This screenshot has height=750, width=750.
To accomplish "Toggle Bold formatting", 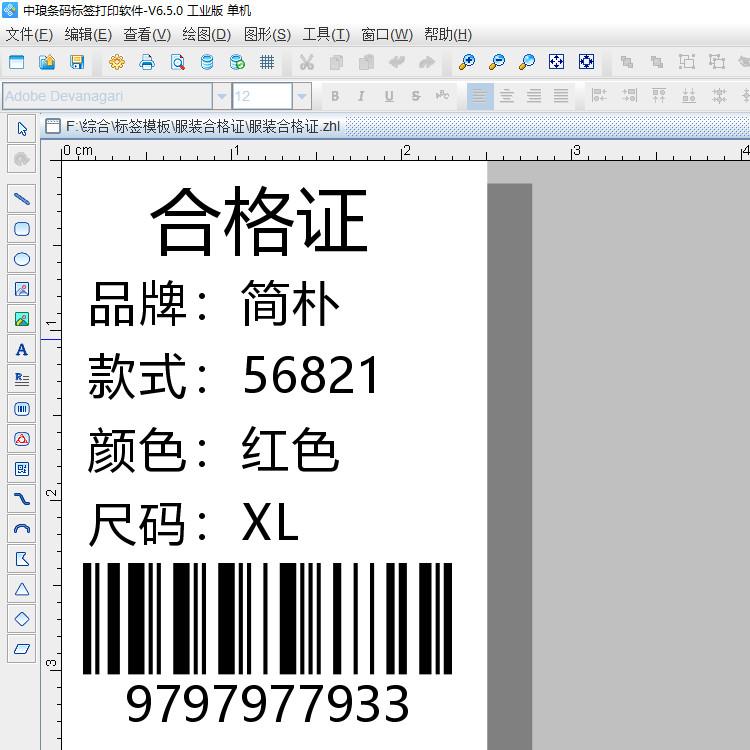I will coord(335,96).
